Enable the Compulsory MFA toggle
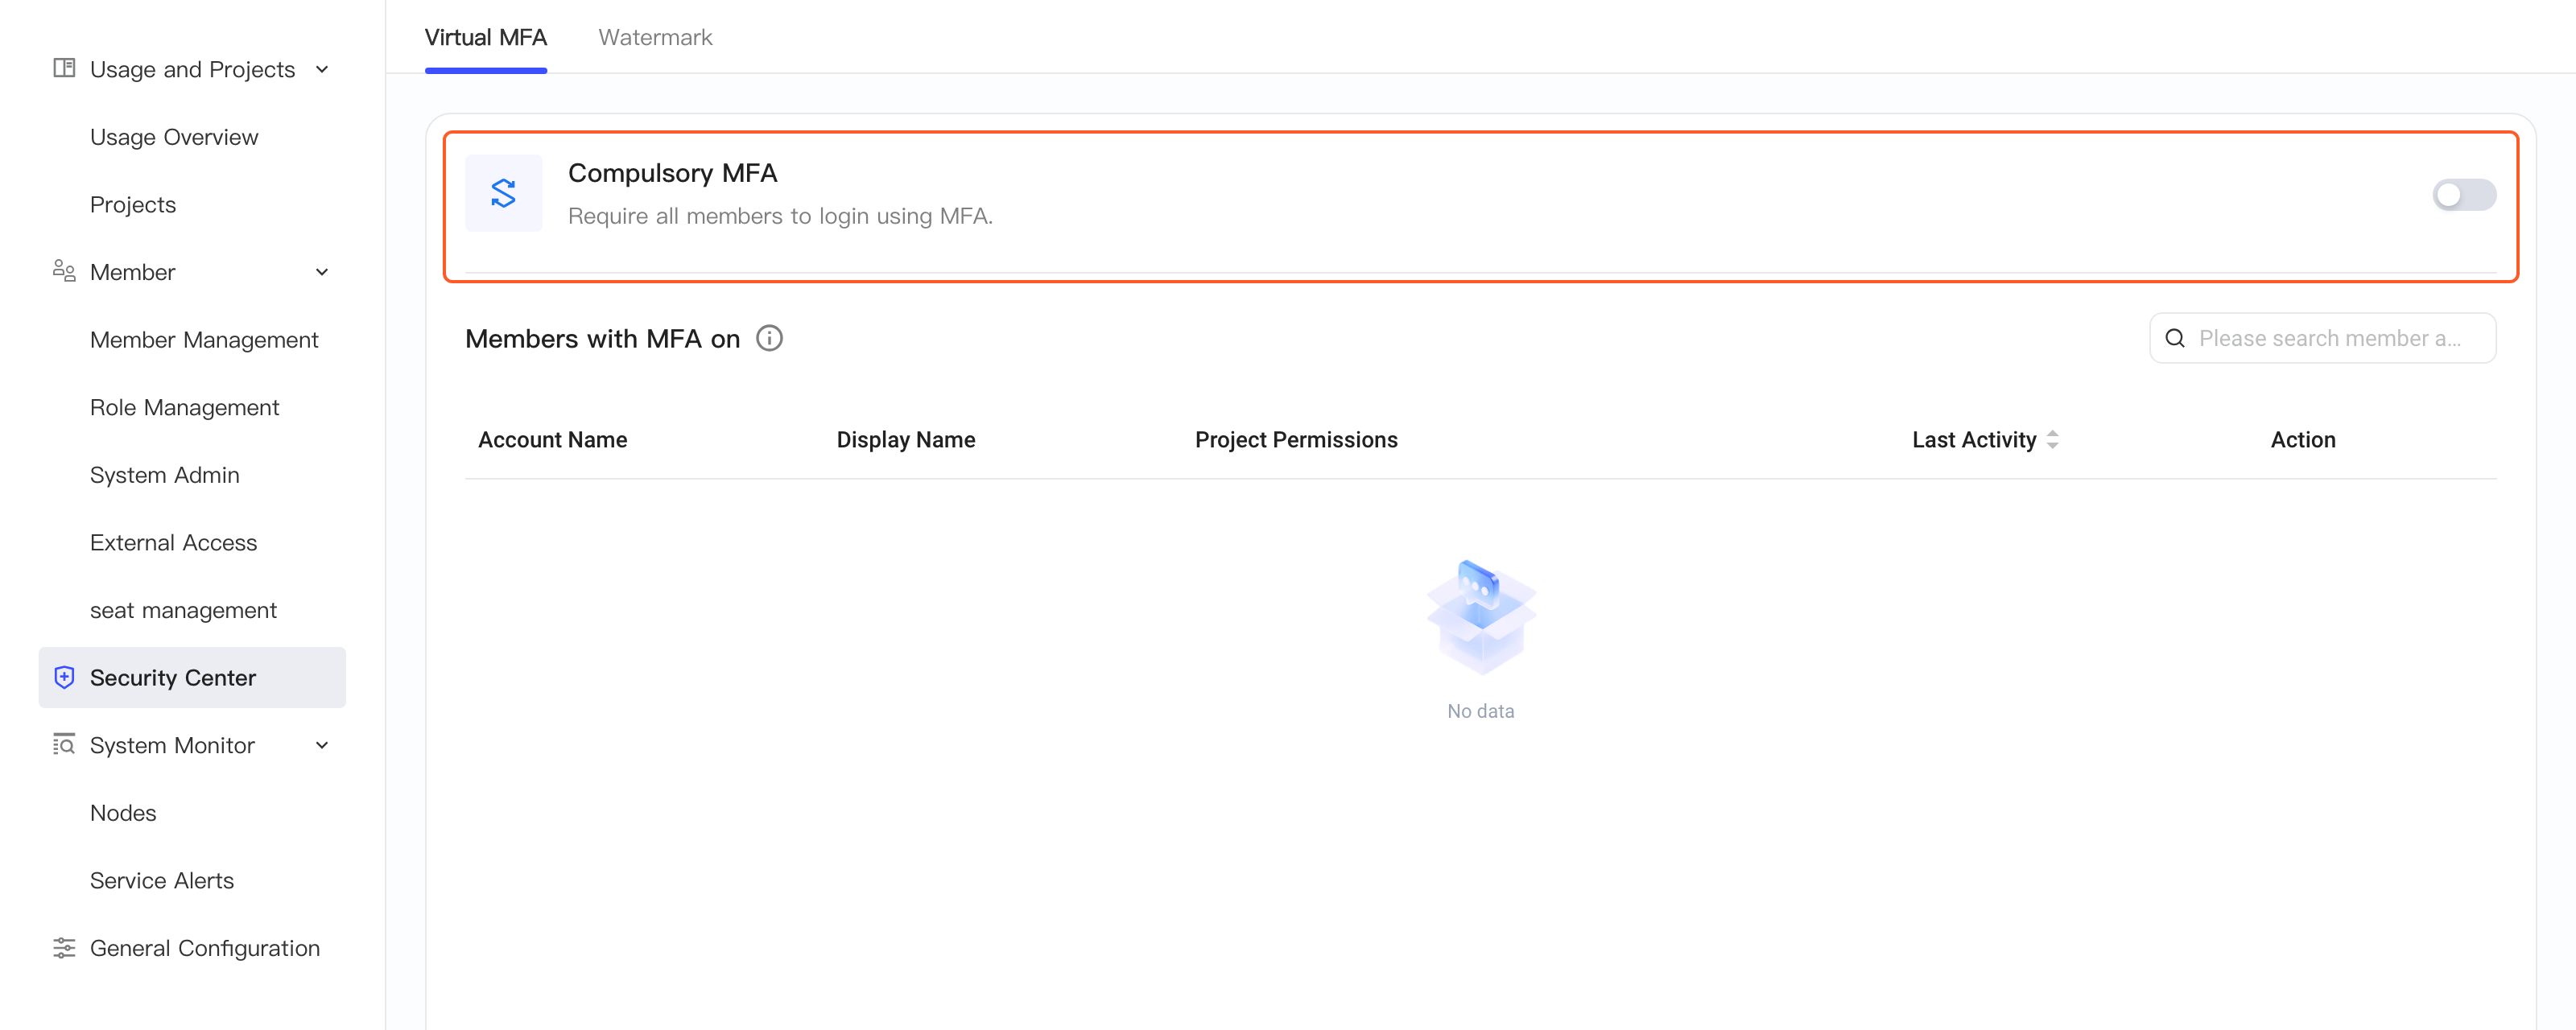The width and height of the screenshot is (2576, 1030). 2463,194
